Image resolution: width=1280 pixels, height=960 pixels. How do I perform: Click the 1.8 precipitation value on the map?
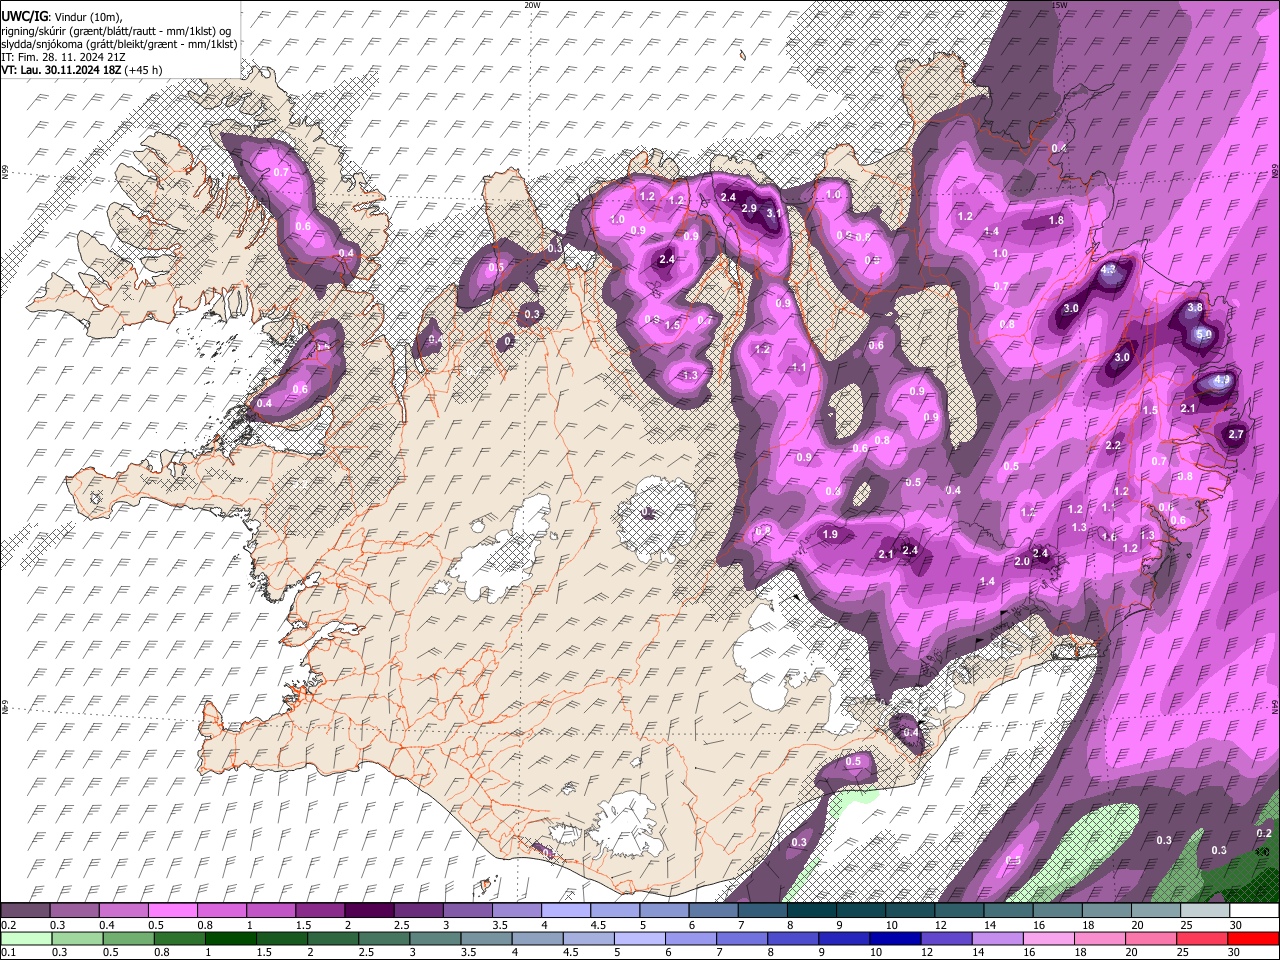[x=1056, y=220]
